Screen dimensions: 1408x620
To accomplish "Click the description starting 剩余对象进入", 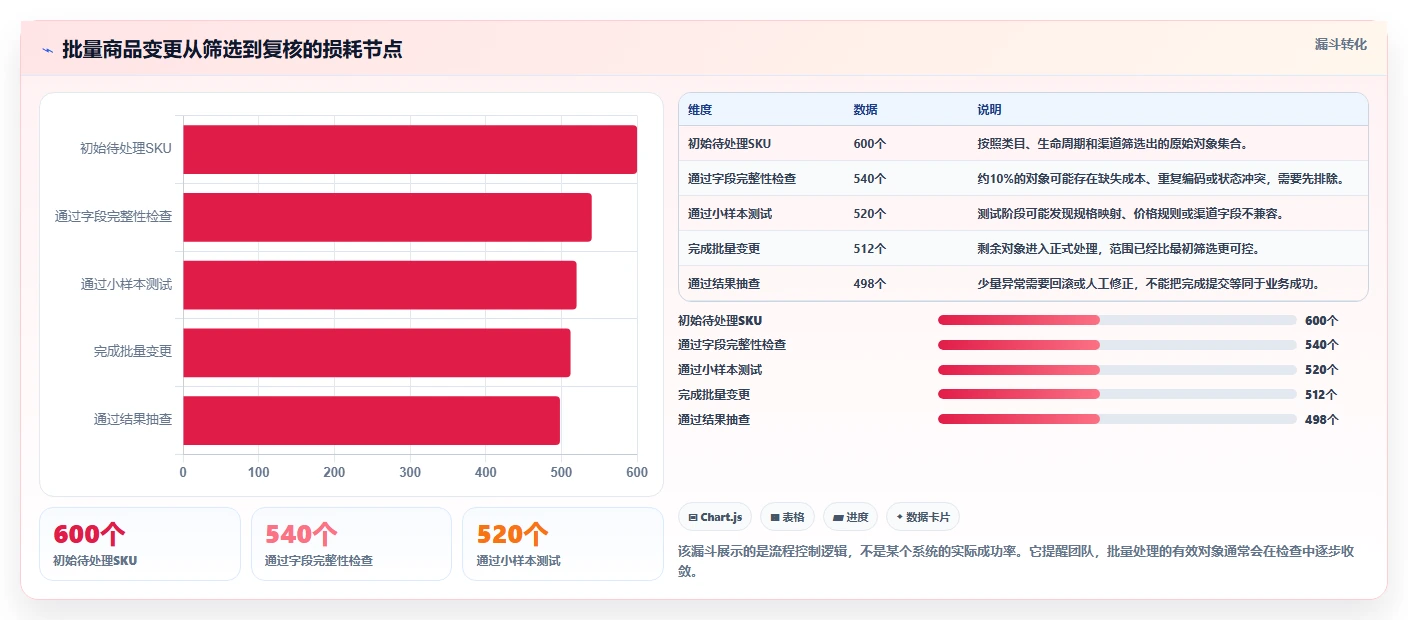I will pos(1119,249).
